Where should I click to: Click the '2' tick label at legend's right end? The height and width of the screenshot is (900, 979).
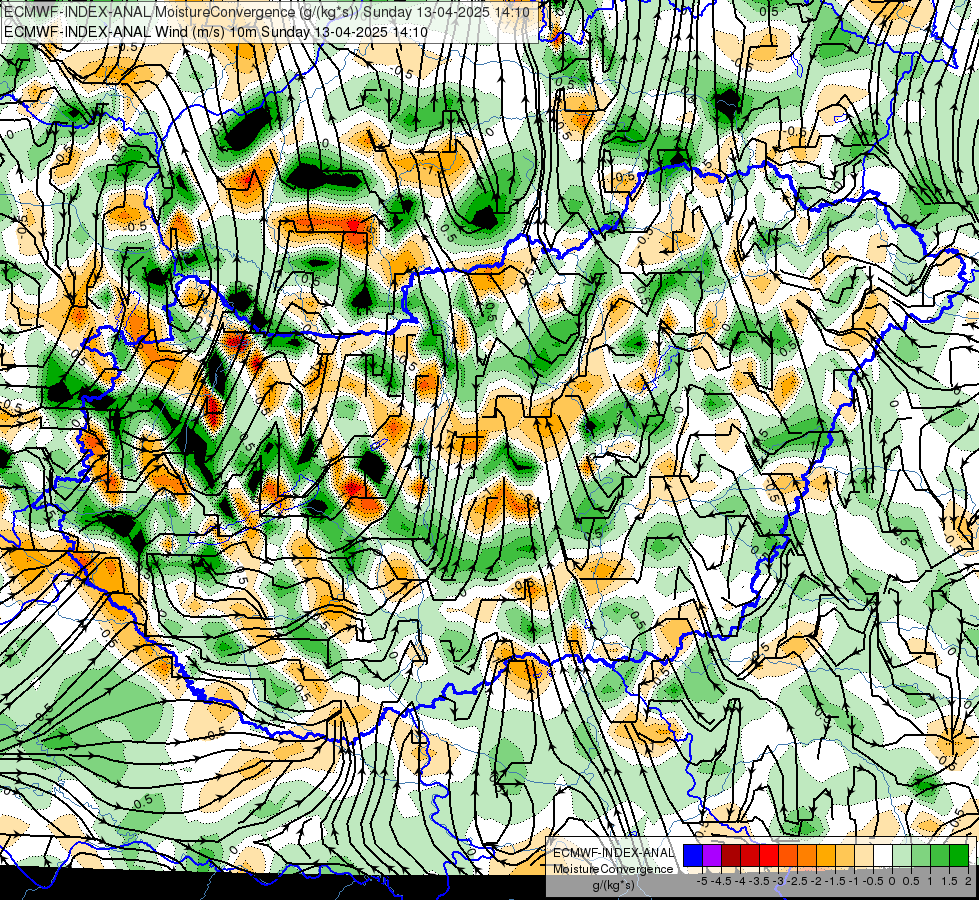968,881
